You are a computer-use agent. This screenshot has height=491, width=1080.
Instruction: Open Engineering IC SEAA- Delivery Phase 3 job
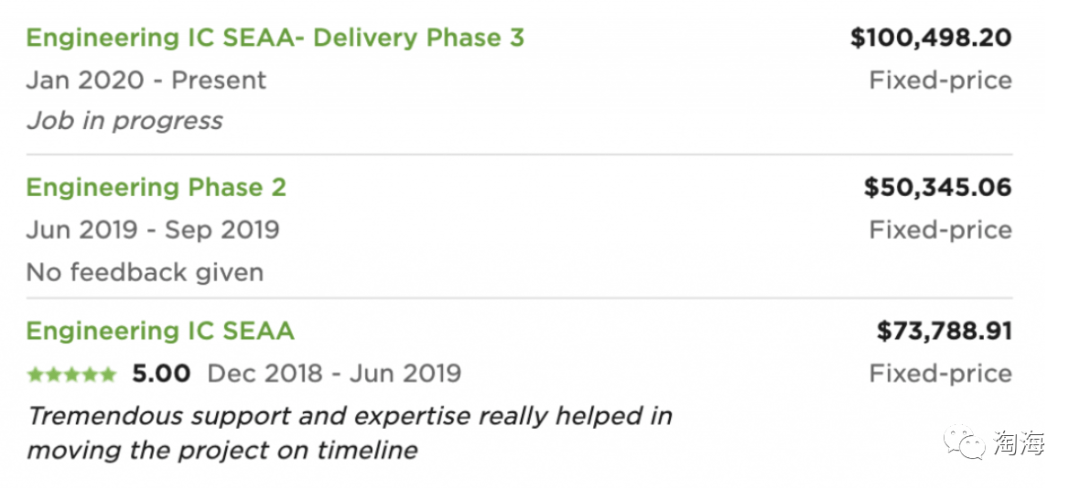[275, 39]
